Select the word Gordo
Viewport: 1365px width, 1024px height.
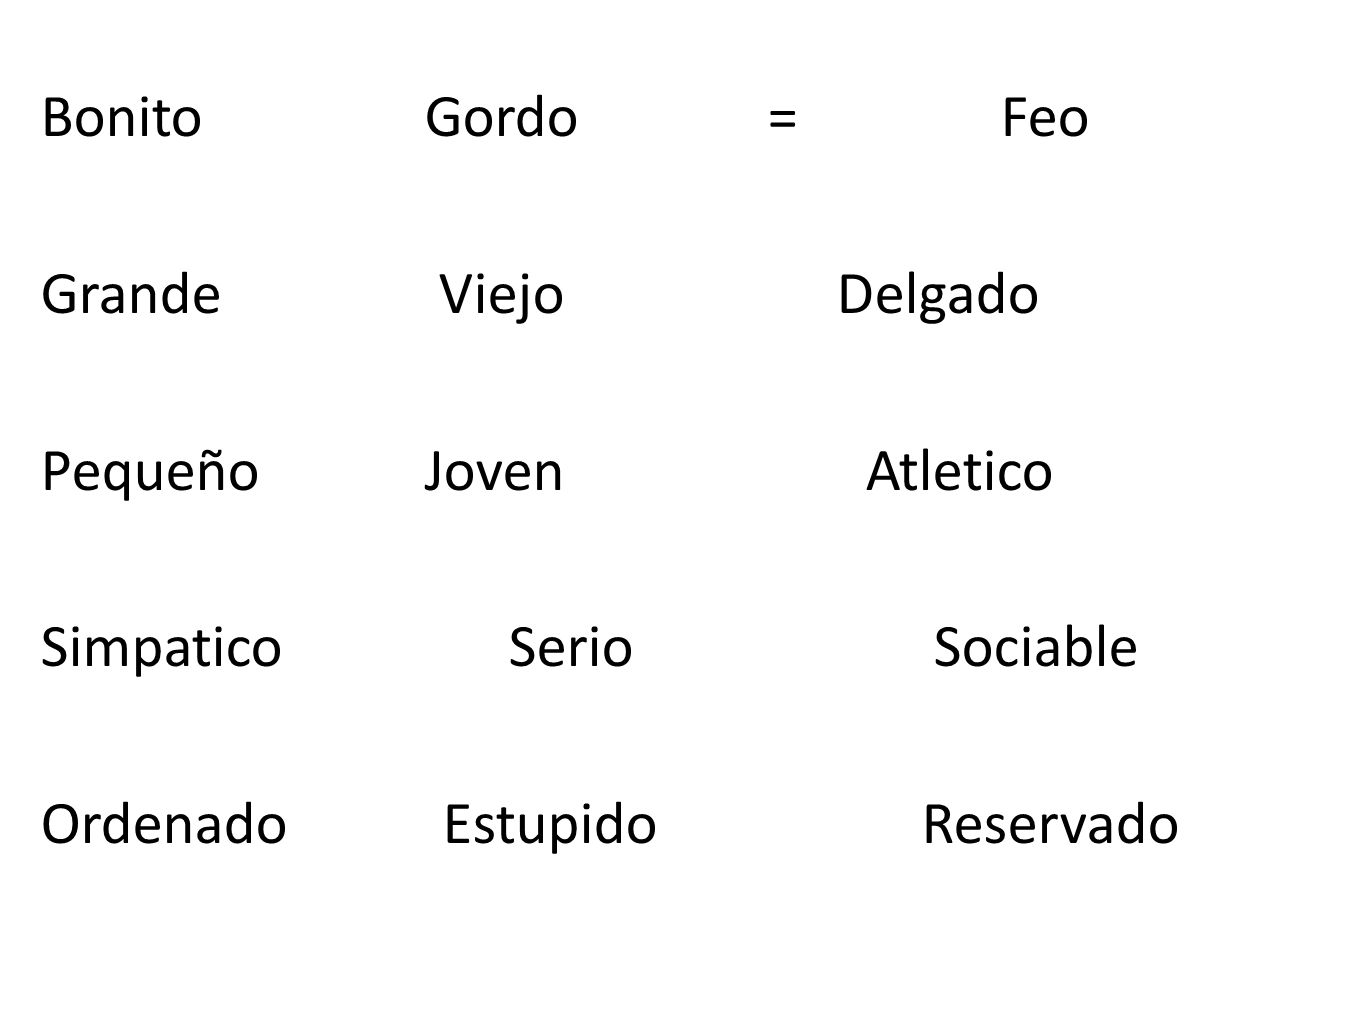click(501, 118)
